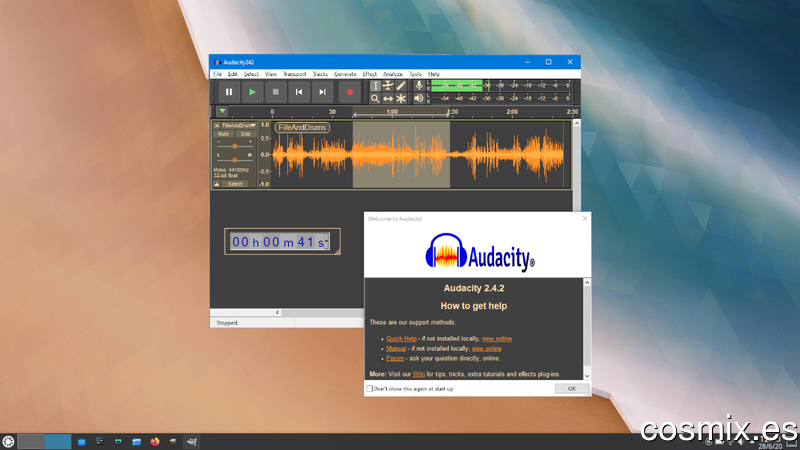Click the track pan L/R slider
The height and width of the screenshot is (450, 800).
pos(235,160)
